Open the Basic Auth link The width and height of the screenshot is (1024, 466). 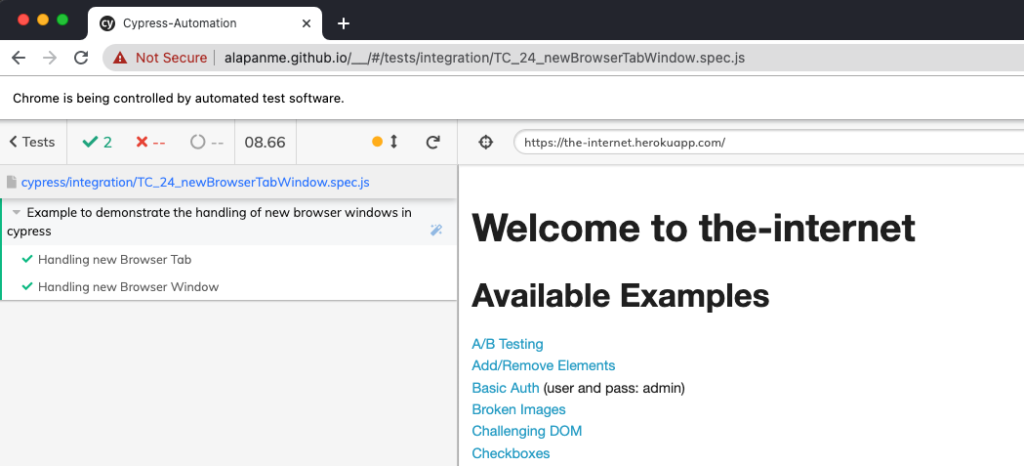coord(505,388)
